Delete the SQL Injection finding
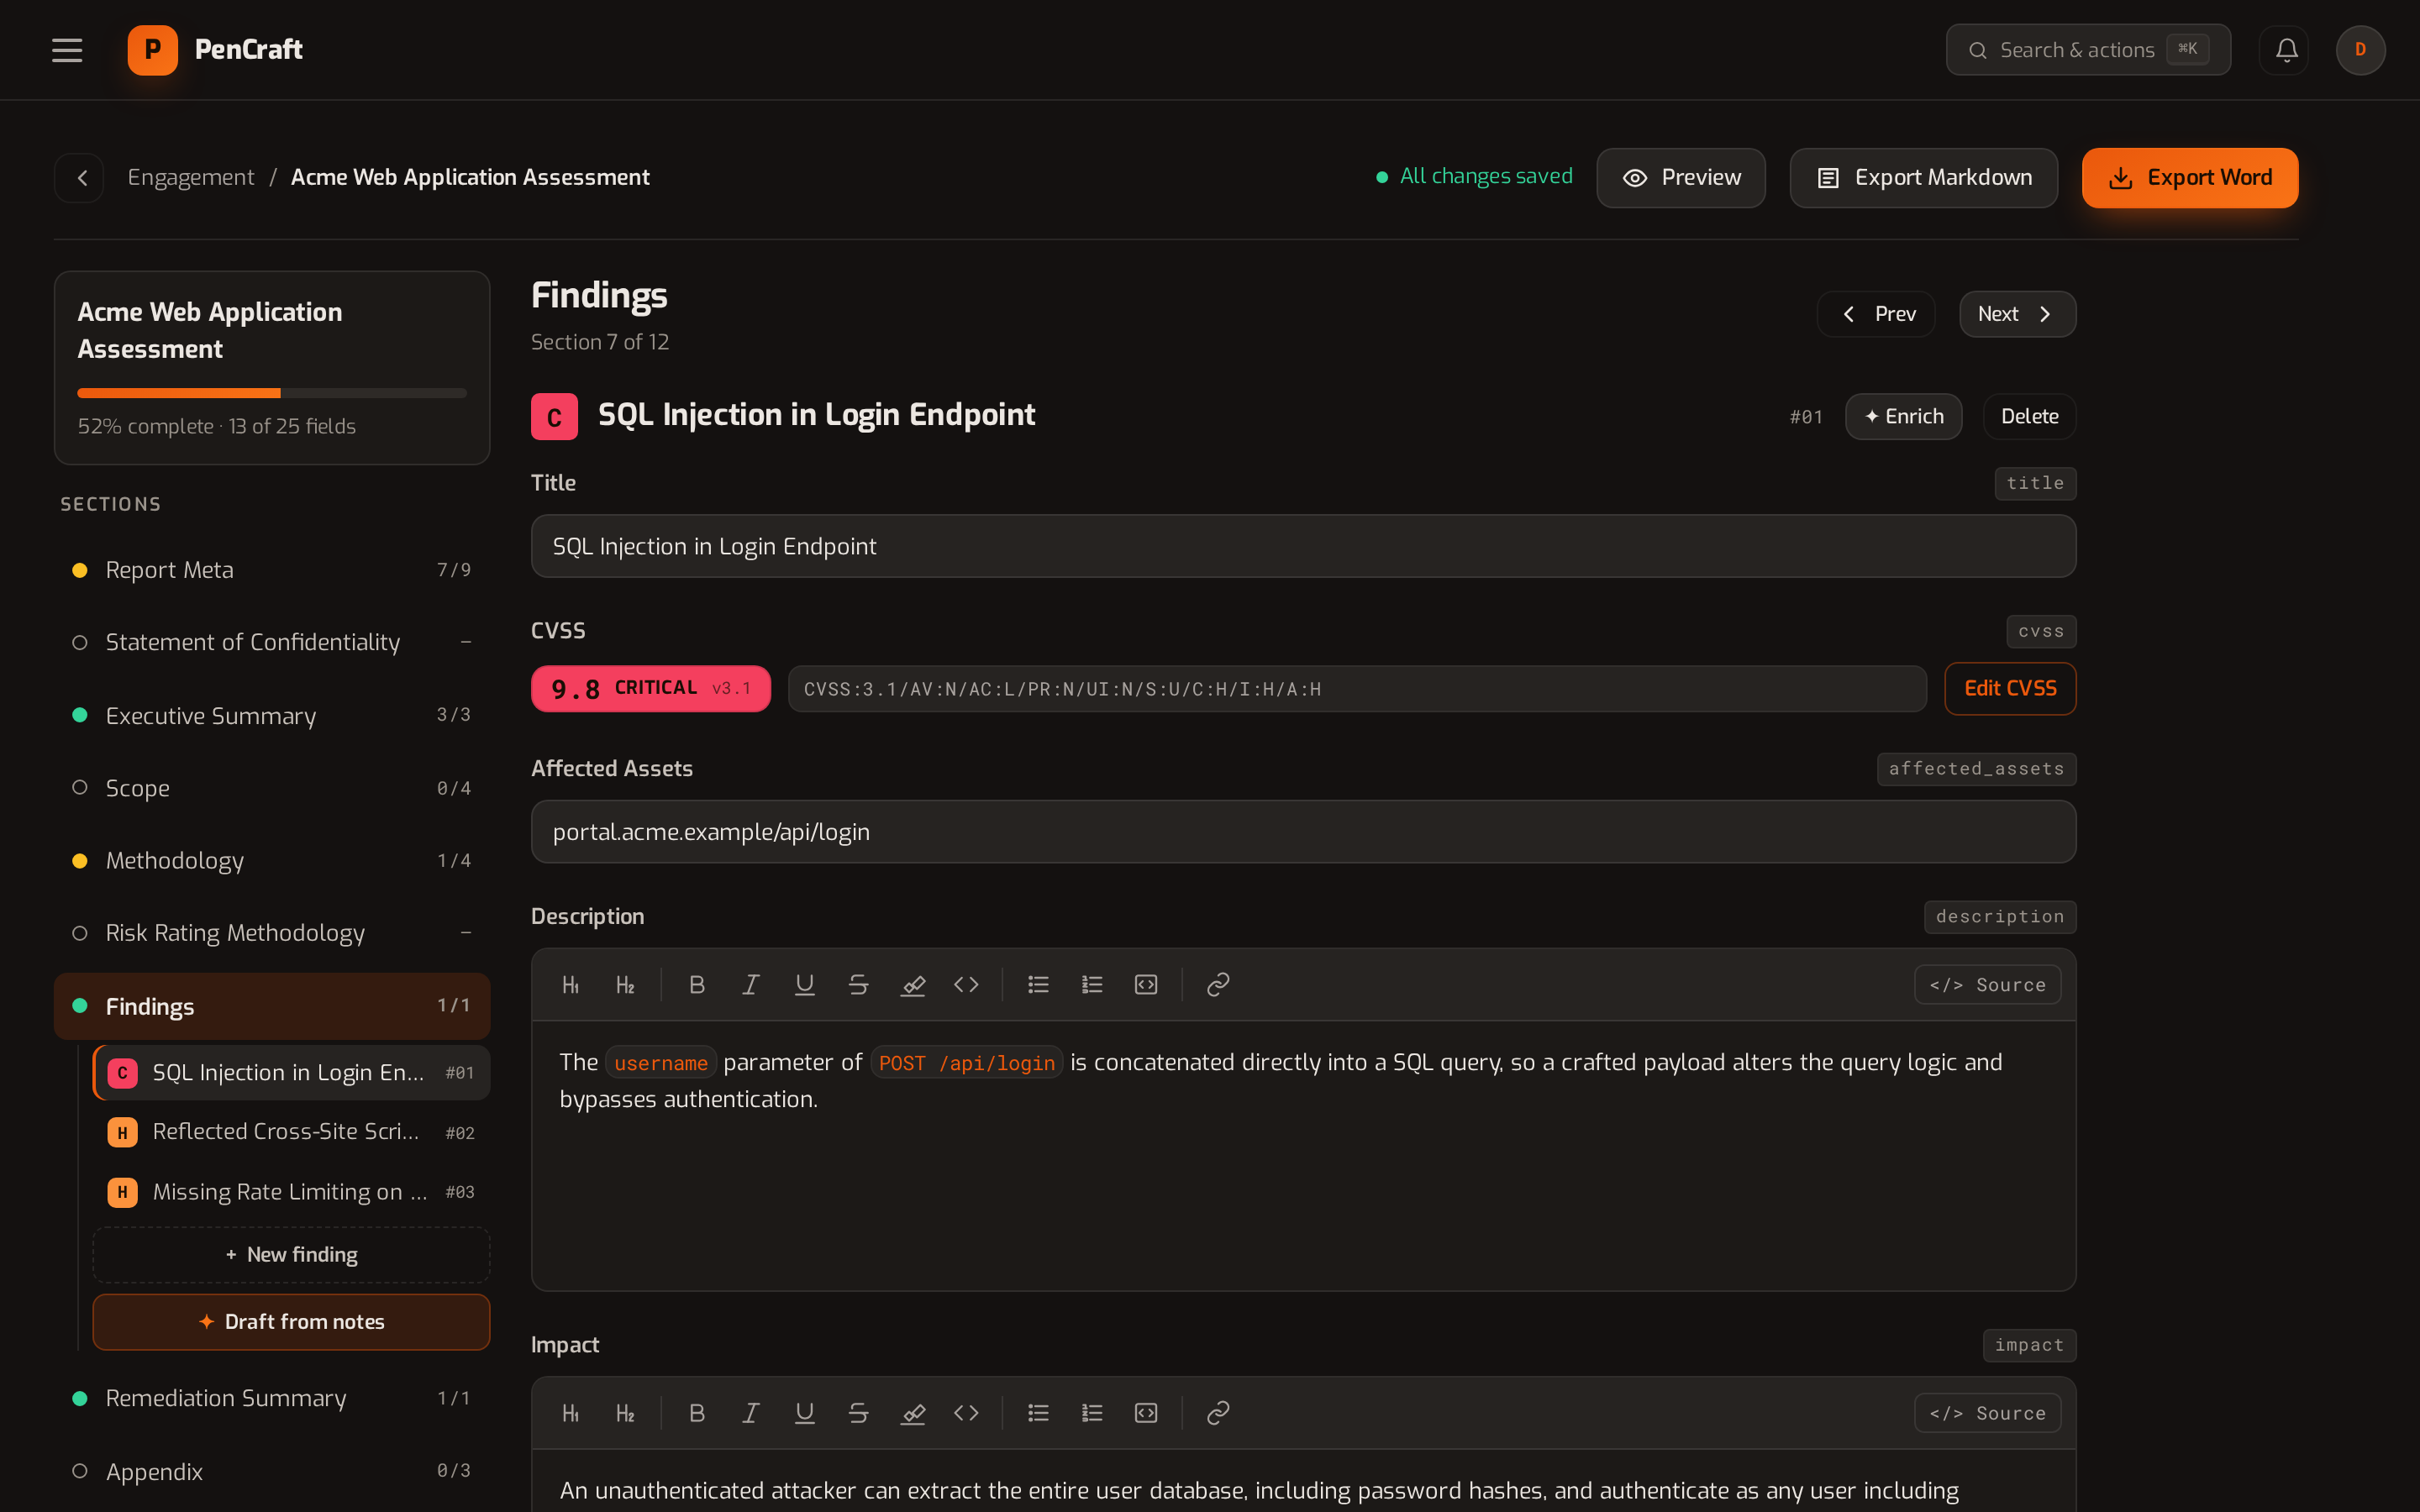The width and height of the screenshot is (2420, 1512). pos(2029,417)
